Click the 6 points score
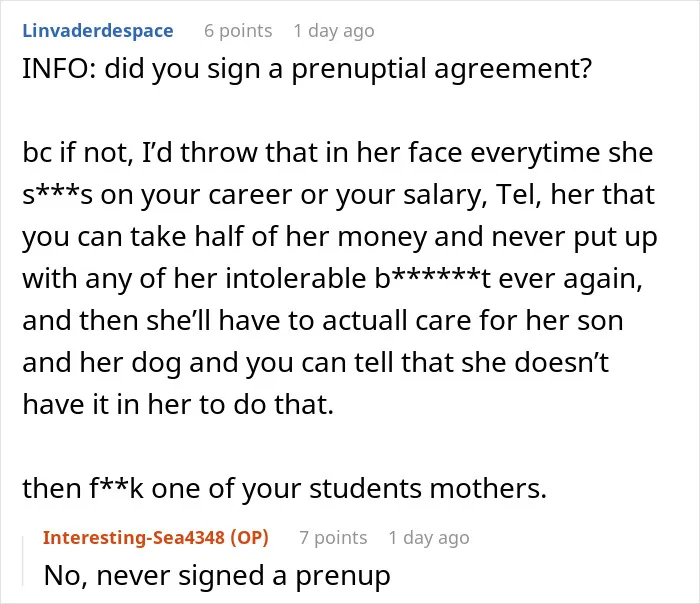 pyautogui.click(x=238, y=31)
